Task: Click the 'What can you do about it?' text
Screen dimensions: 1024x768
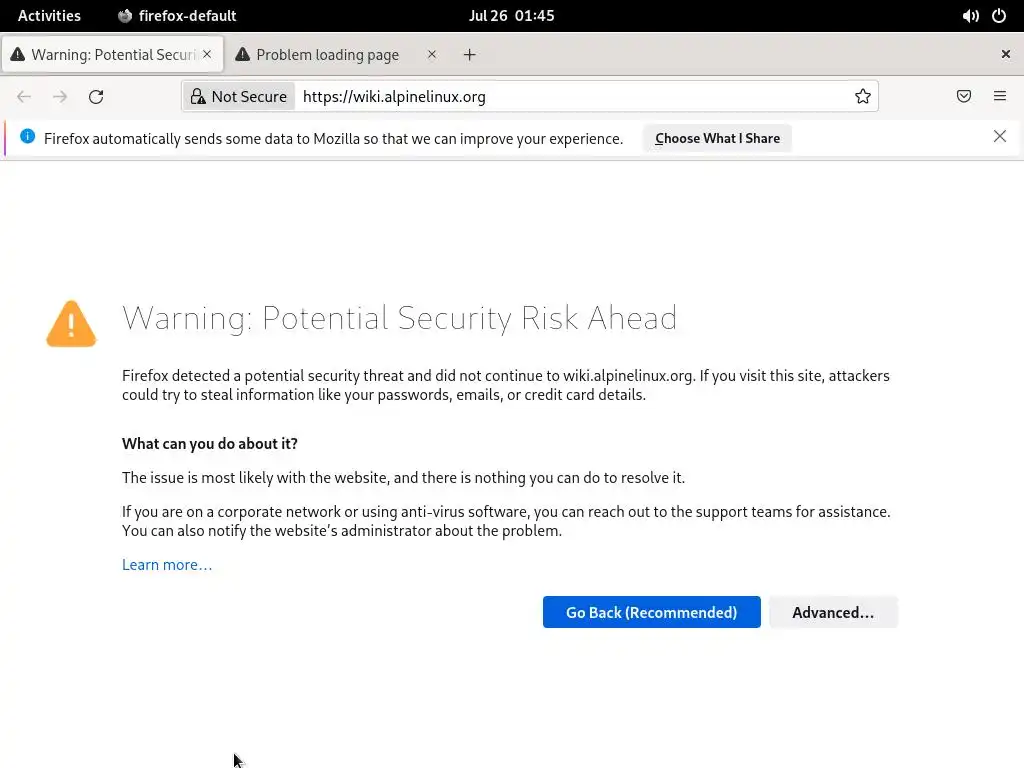Action: [x=210, y=444]
